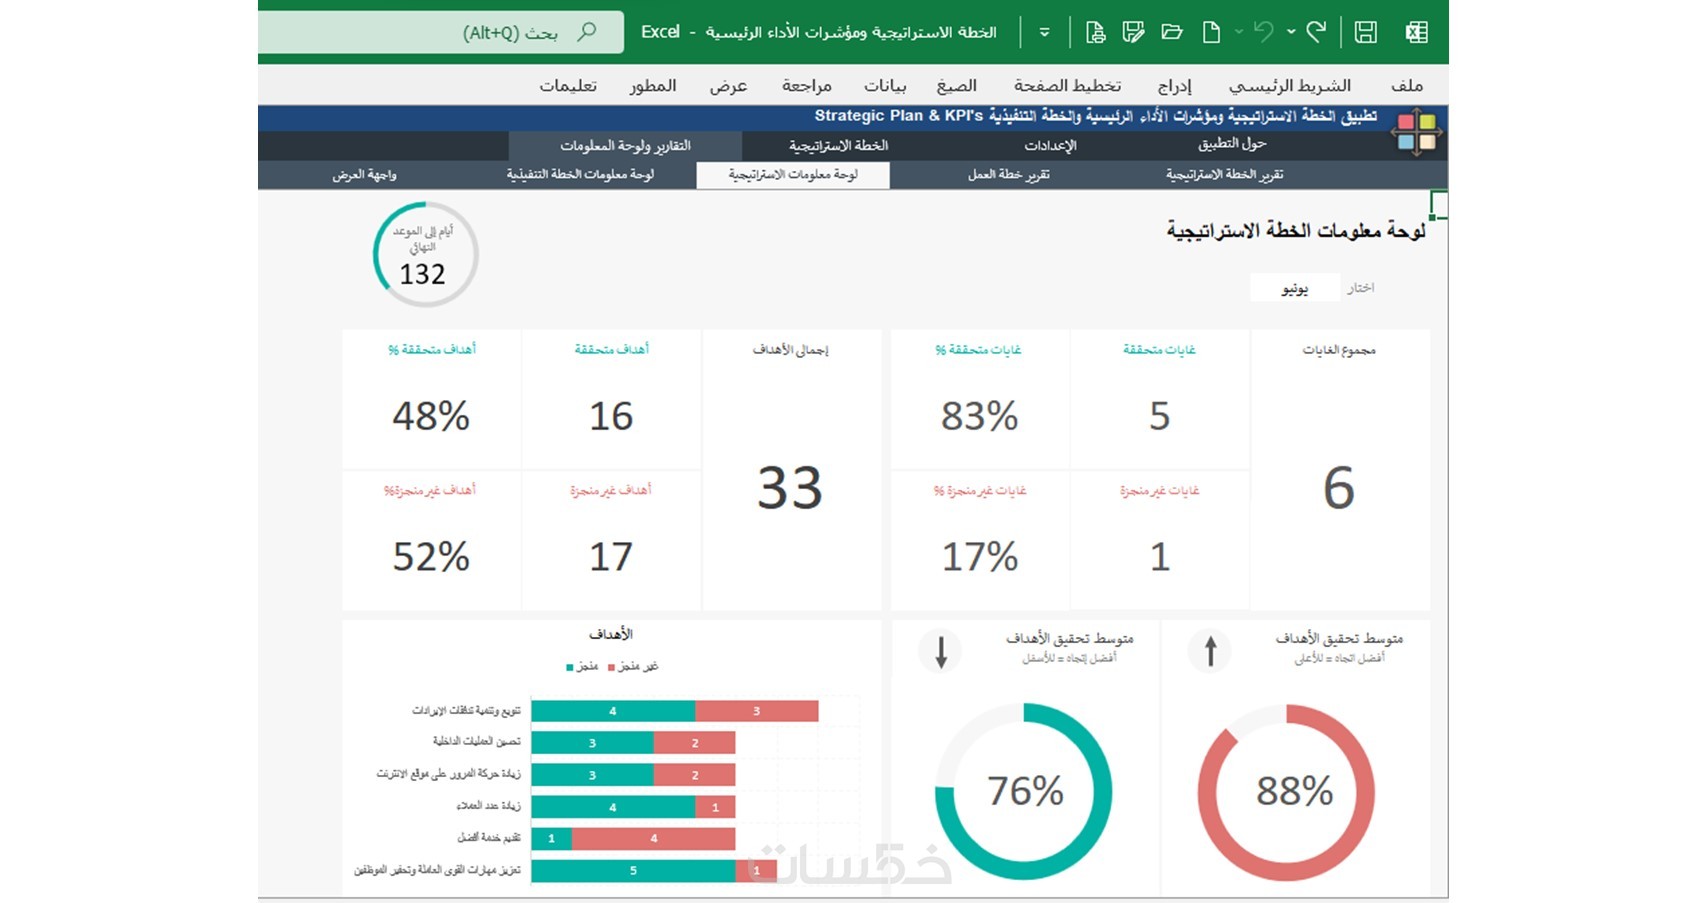
Task: Click the الأهداف chart title
Action: [x=610, y=634]
